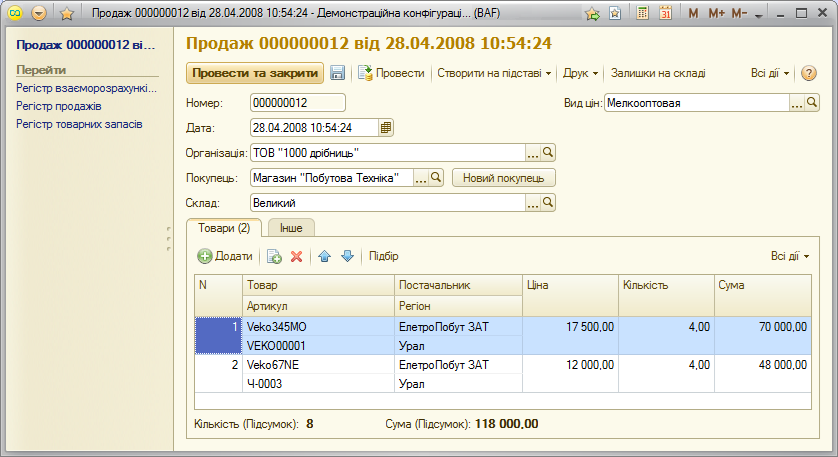Click the M memory button
Viewport: 838px width, 457px height.
pyautogui.click(x=693, y=13)
